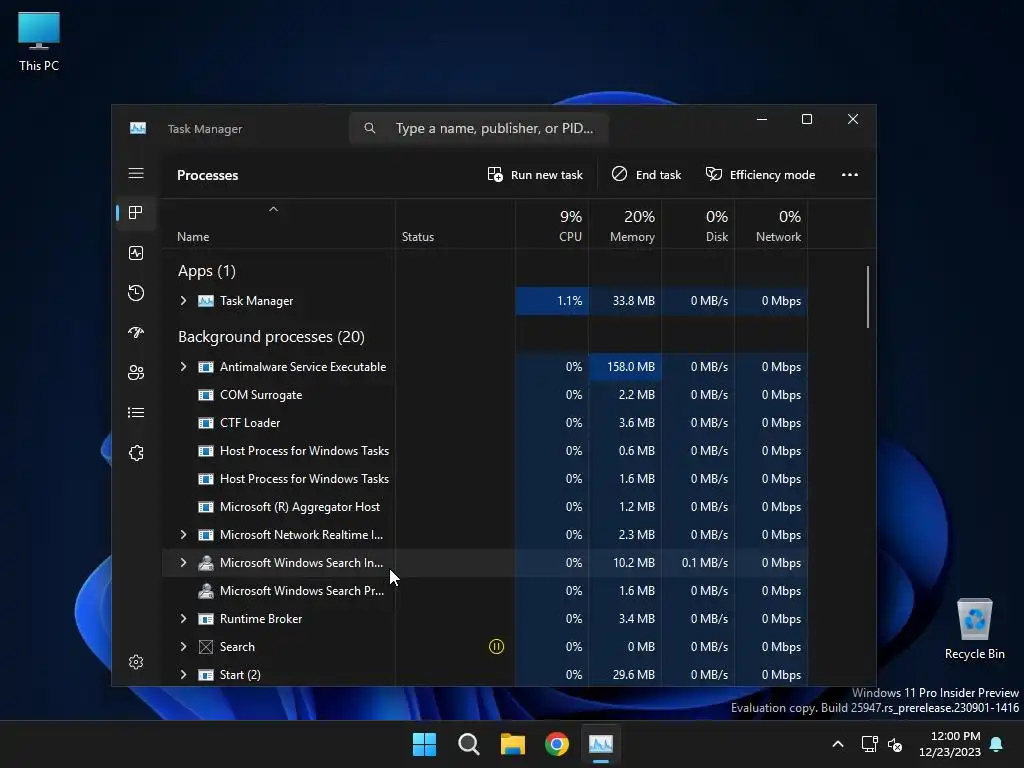This screenshot has height=768, width=1024.
Task: Click the Background processes (20) heading
Action: [x=271, y=336]
